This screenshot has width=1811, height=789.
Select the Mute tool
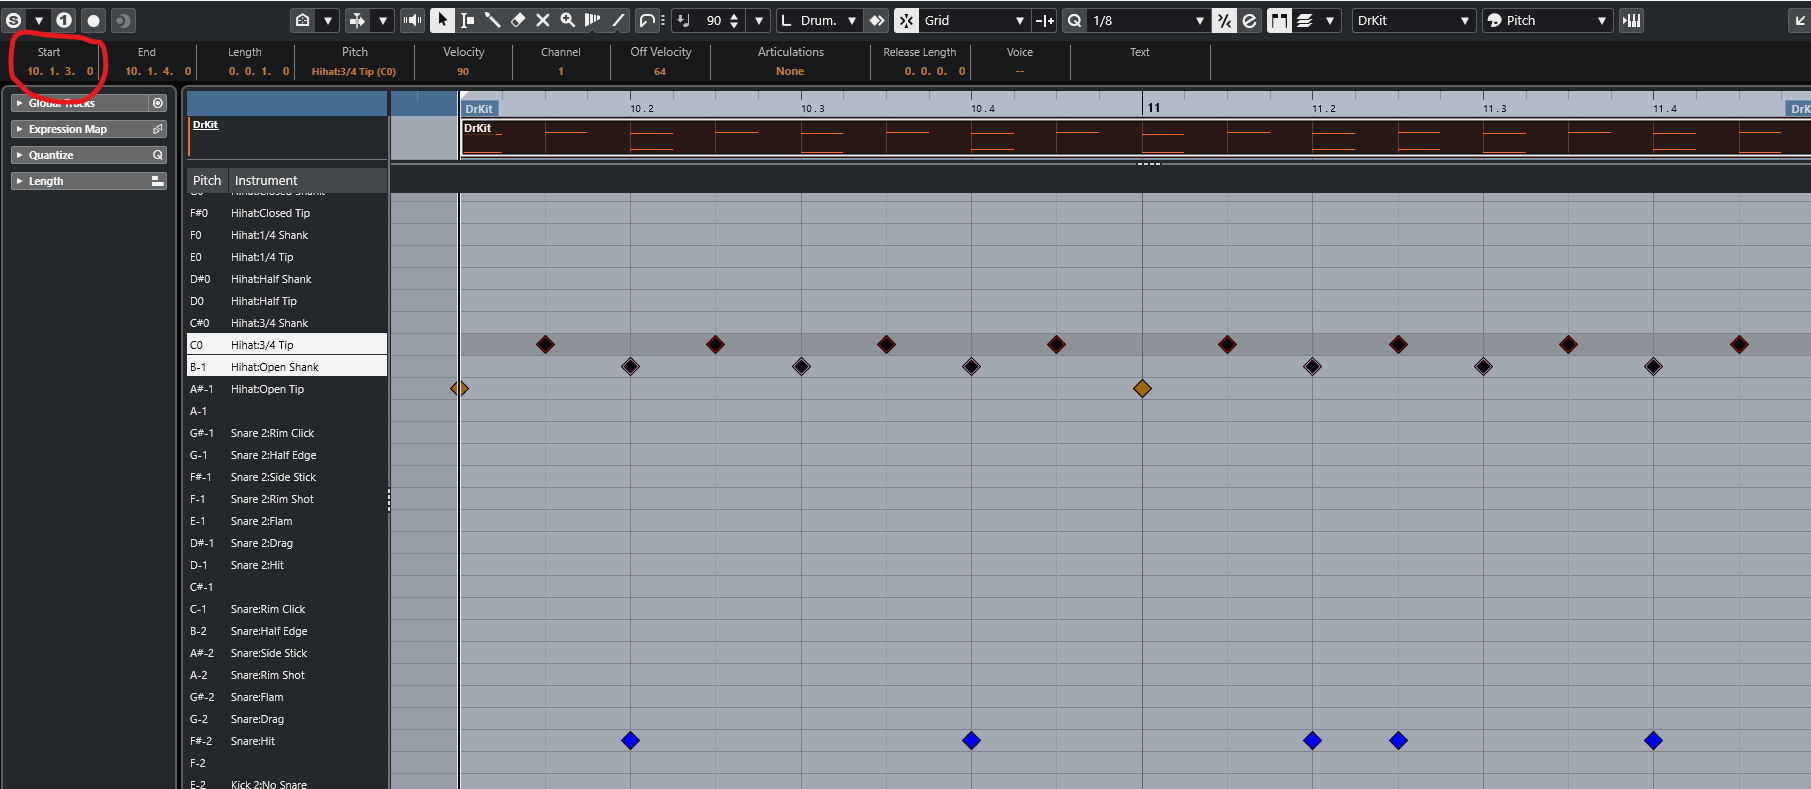tap(543, 20)
